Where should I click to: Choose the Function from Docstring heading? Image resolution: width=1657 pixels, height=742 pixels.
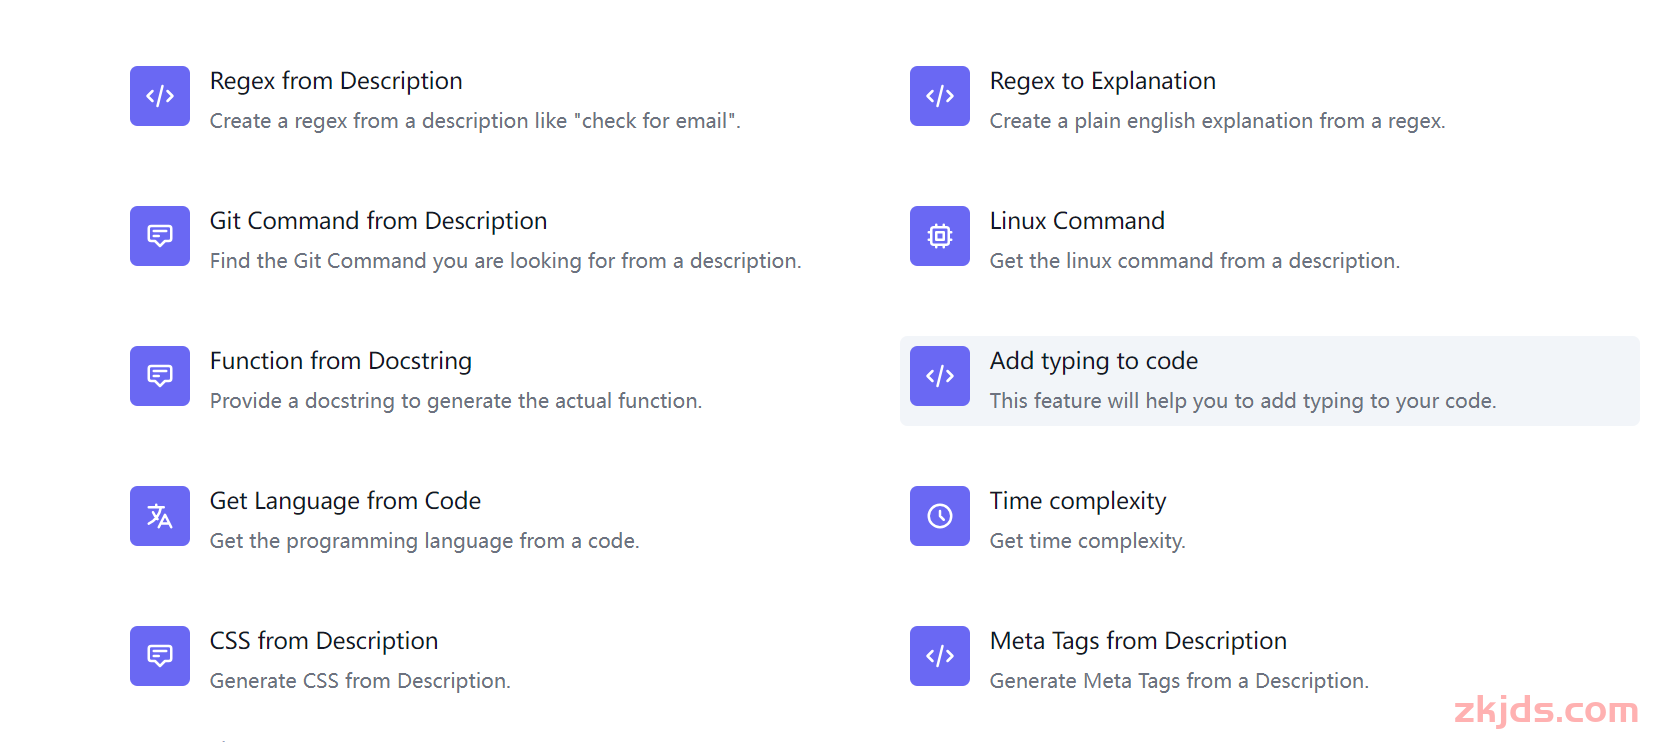tap(341, 361)
